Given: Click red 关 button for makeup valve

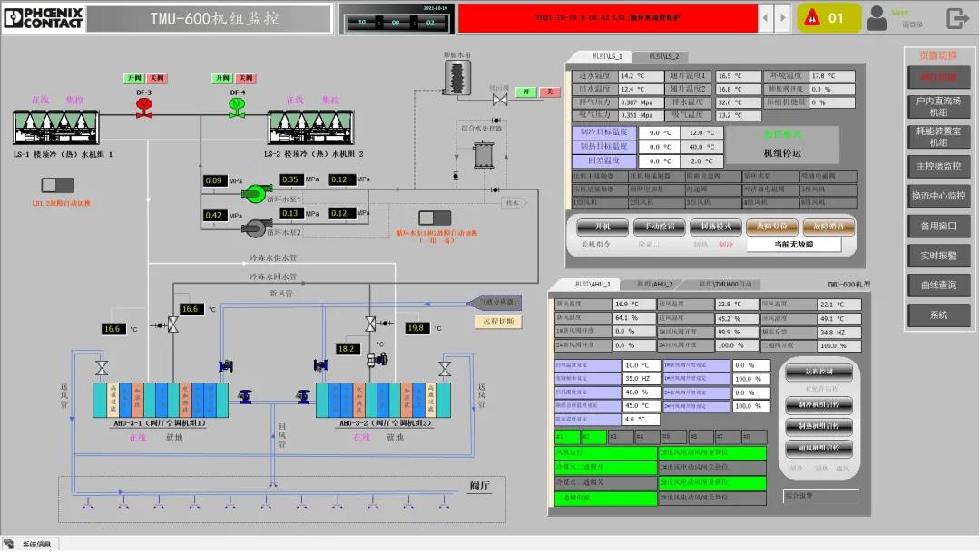Looking at the screenshot, I should pyautogui.click(x=549, y=92).
